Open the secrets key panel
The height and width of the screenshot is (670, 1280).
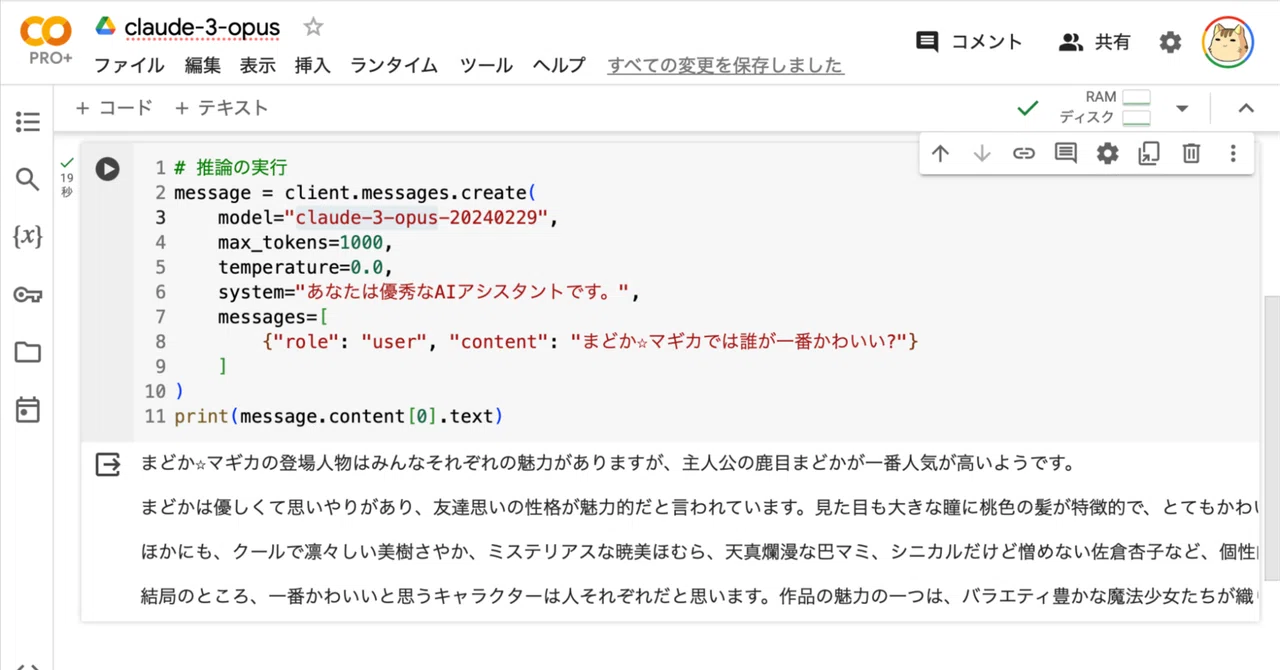point(28,295)
